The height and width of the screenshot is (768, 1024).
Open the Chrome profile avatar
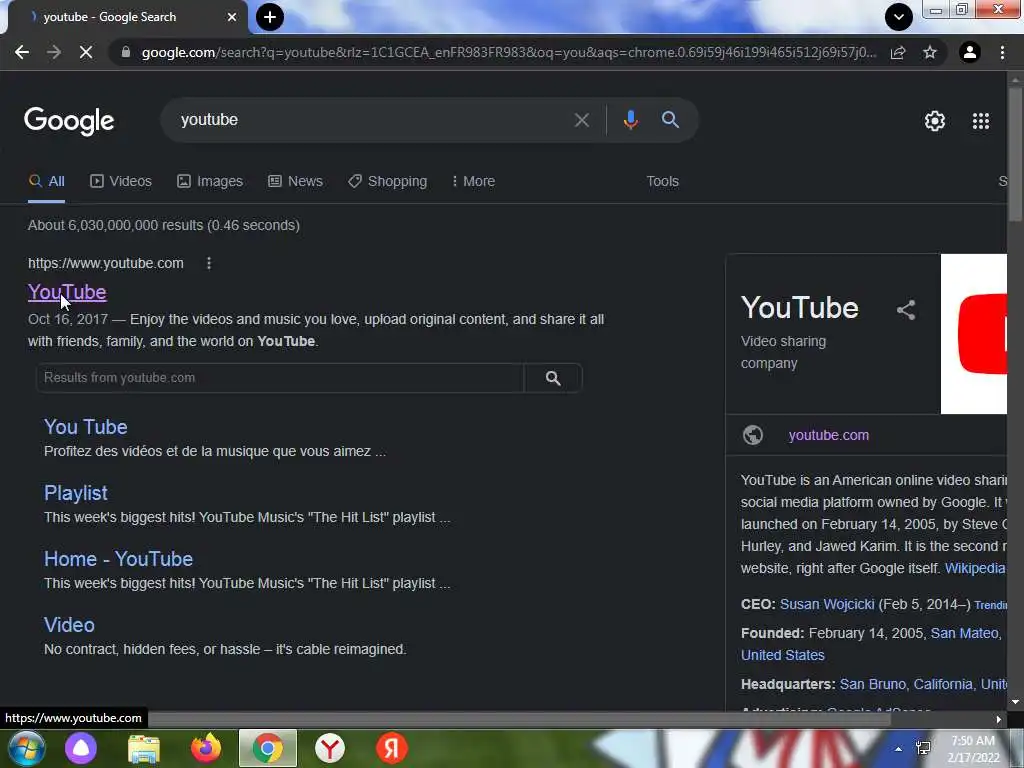coord(970,52)
